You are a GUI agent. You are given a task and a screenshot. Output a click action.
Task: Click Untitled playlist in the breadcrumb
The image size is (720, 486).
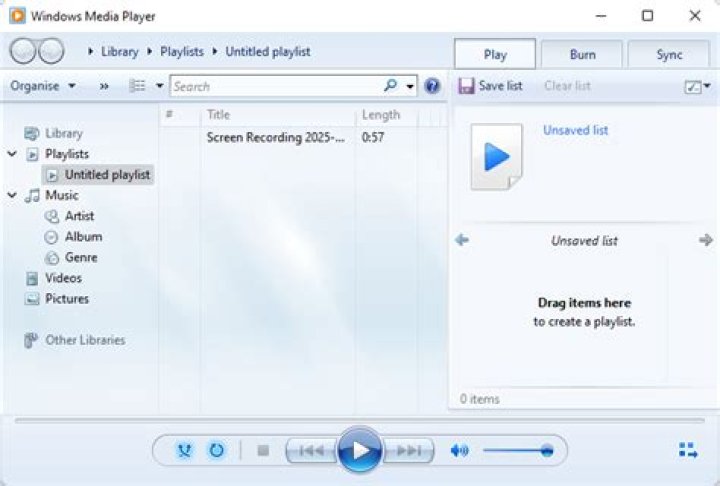tap(268, 51)
